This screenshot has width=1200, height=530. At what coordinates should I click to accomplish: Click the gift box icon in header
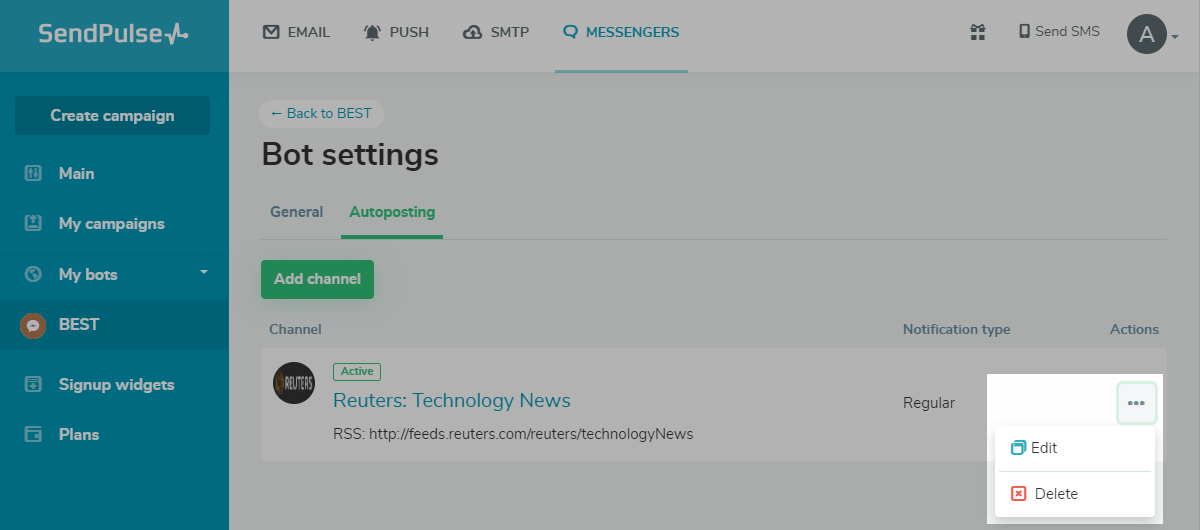[x=978, y=32]
